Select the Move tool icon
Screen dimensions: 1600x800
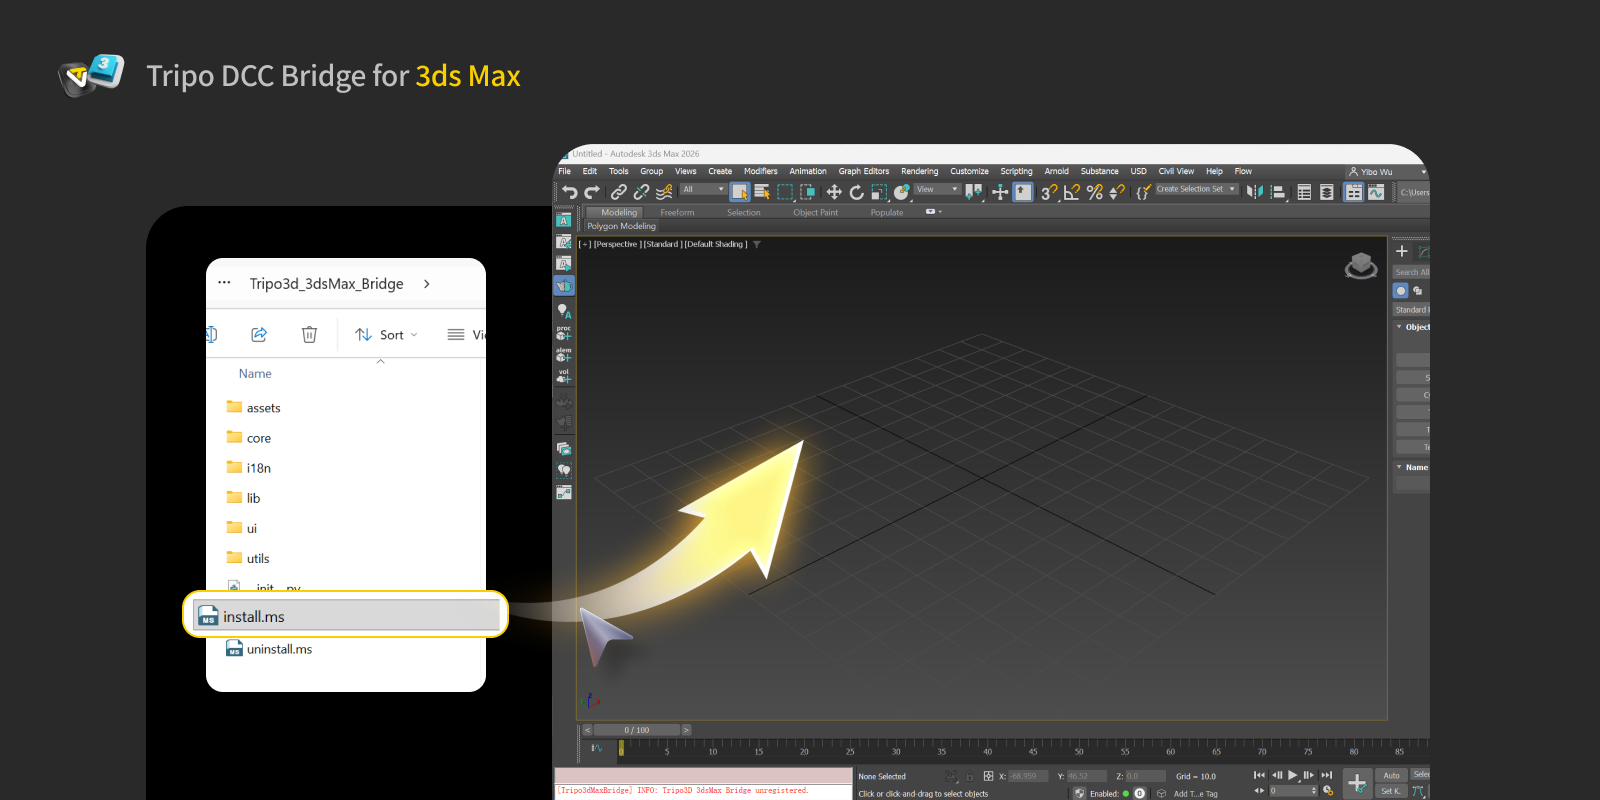tap(833, 192)
